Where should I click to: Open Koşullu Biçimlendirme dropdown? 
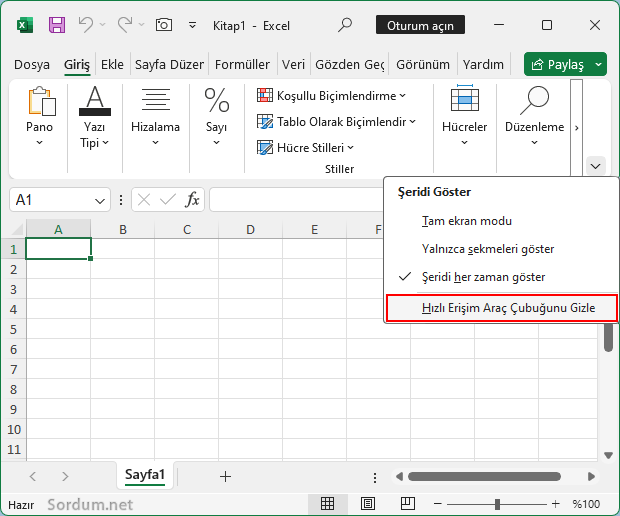[x=331, y=96]
